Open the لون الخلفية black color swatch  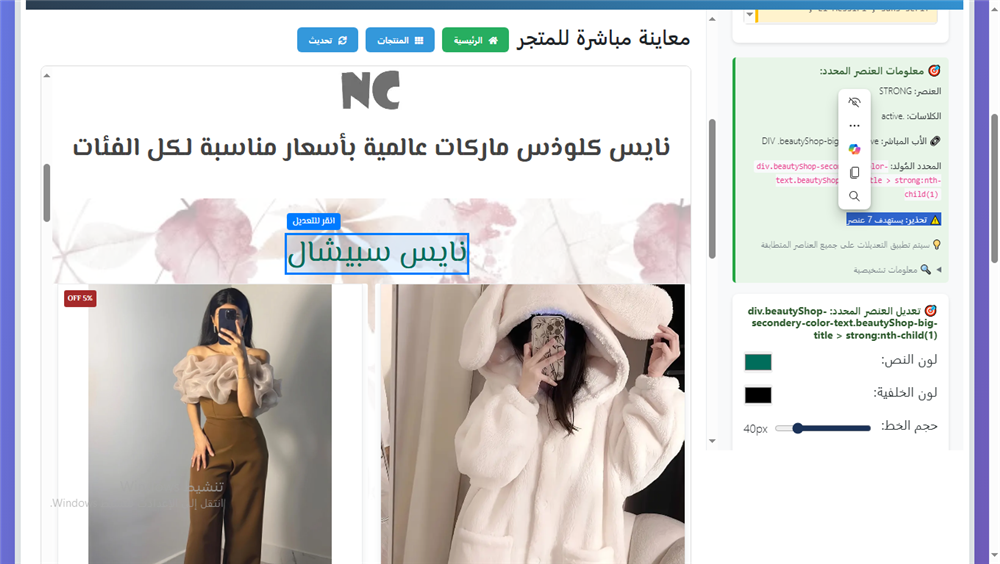click(x=758, y=395)
